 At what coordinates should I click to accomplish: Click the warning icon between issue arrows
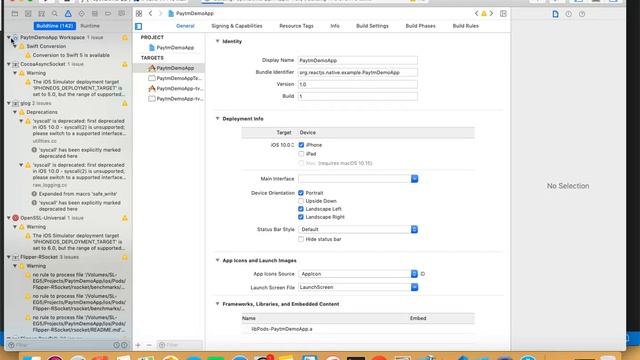(484, 13)
